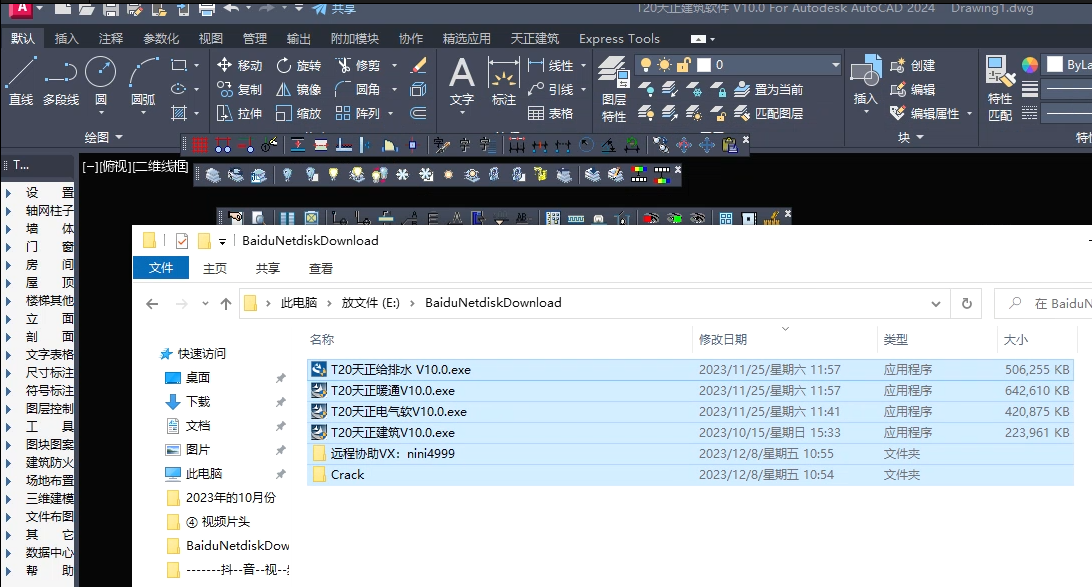This screenshot has height=587, width=1092.
Task: Click the color wheel icon in Properties
Action: click(1029, 65)
